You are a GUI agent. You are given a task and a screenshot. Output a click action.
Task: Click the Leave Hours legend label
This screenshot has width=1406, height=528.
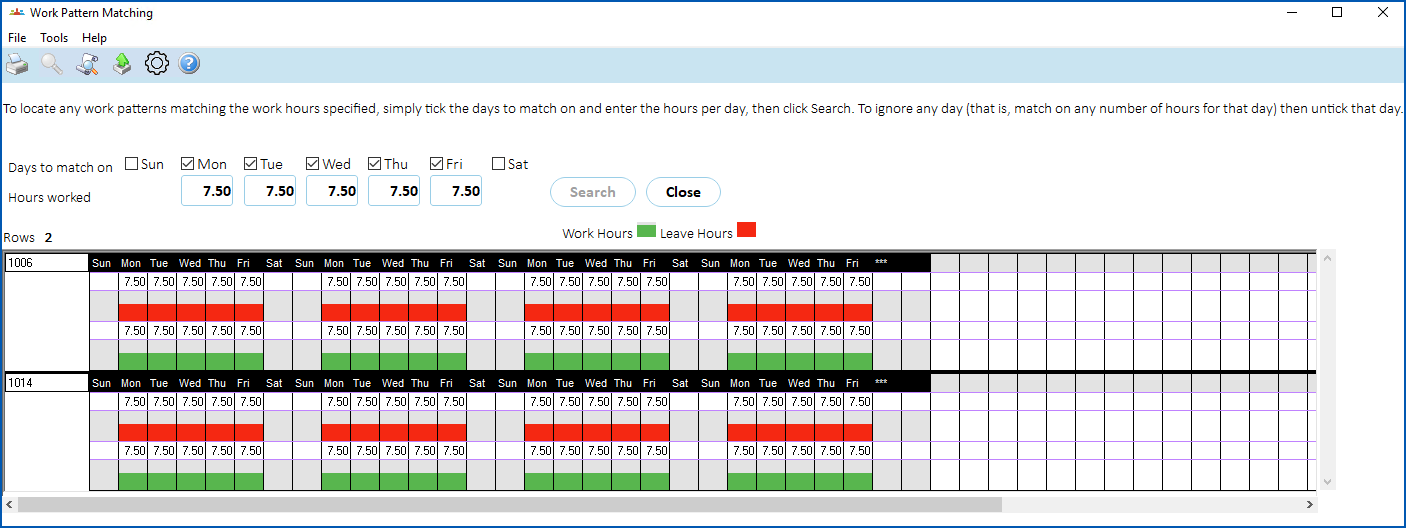point(696,233)
